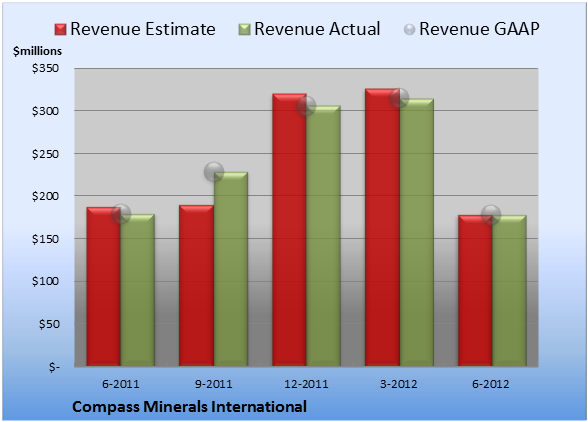The width and height of the screenshot is (588, 422).
Task: Click the '$50' y-axis value
Action: coord(49,324)
